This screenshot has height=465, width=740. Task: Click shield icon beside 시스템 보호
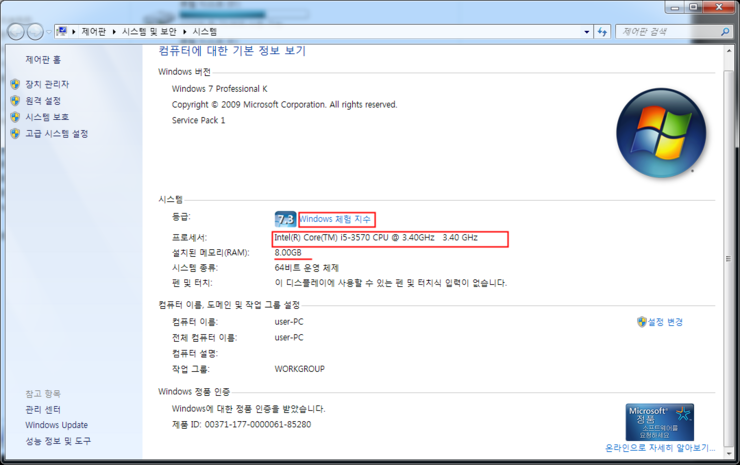click(16, 117)
